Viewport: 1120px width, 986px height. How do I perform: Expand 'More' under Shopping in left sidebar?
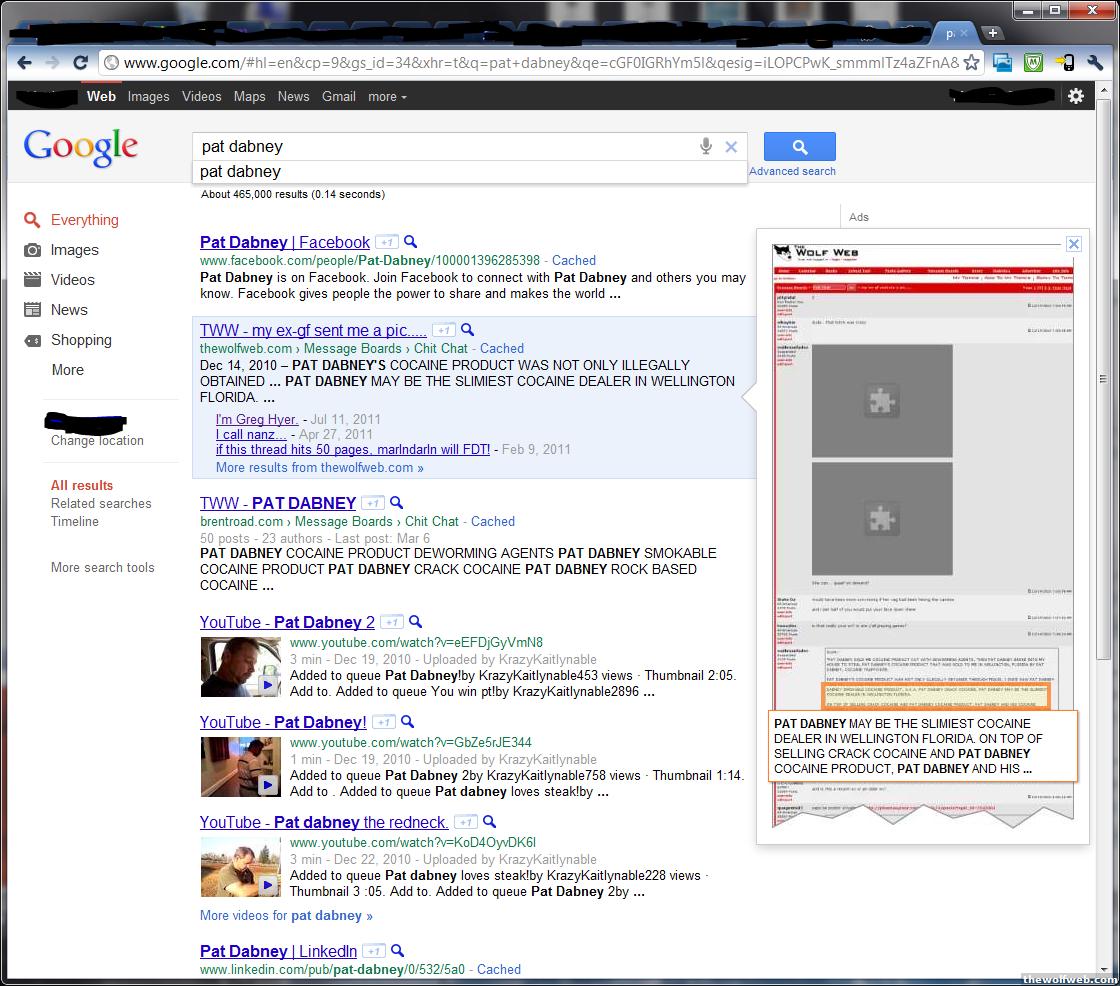coord(67,370)
